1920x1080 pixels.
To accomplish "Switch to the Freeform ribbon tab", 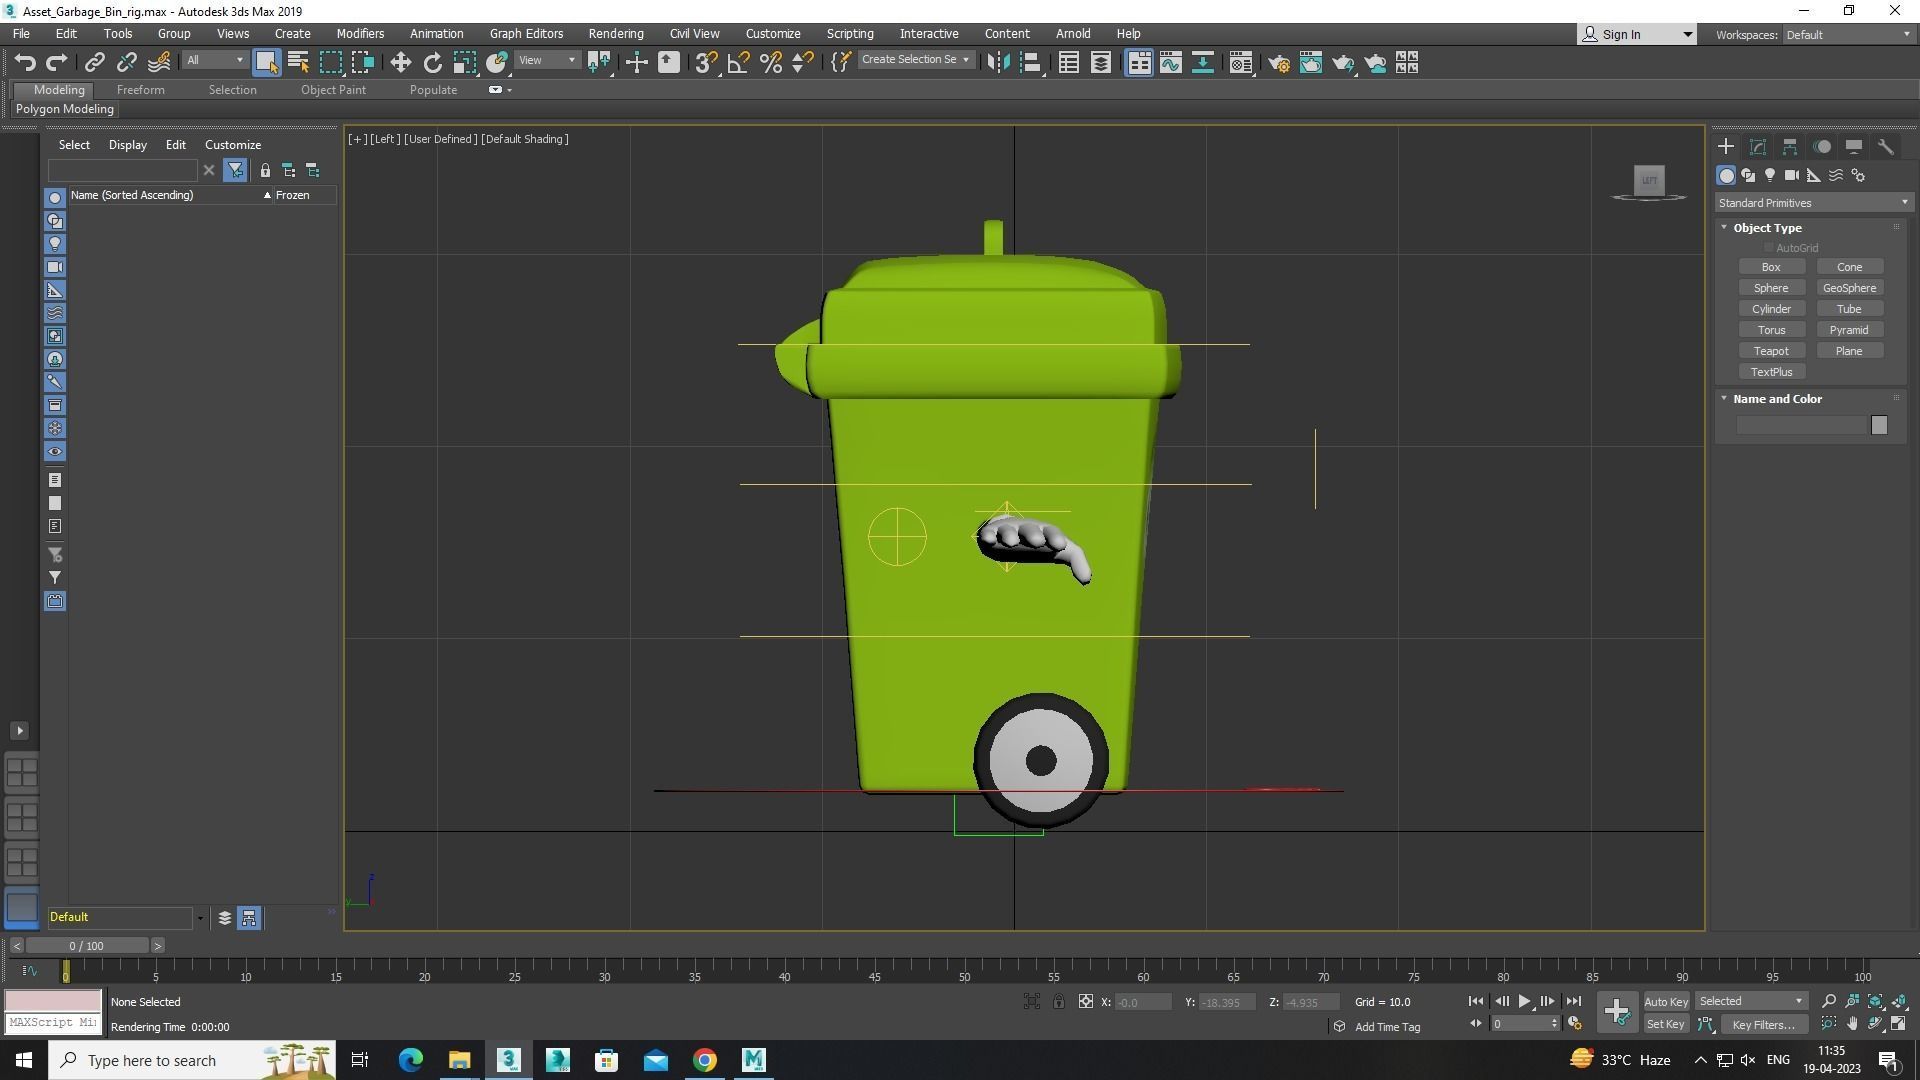I will pos(140,89).
